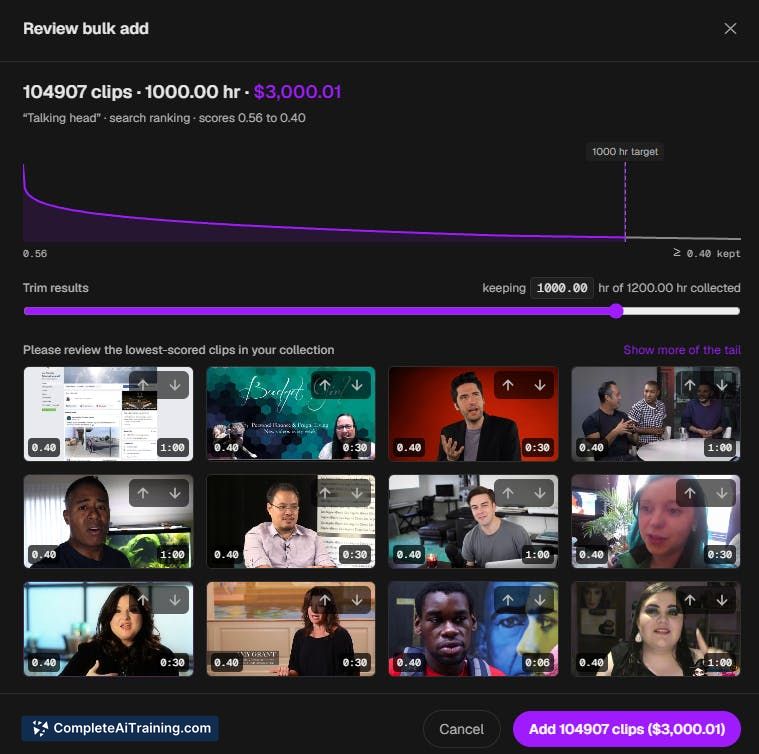759x754 pixels.
Task: Focus the keeping 1000.00 hours field
Action: click(x=562, y=288)
